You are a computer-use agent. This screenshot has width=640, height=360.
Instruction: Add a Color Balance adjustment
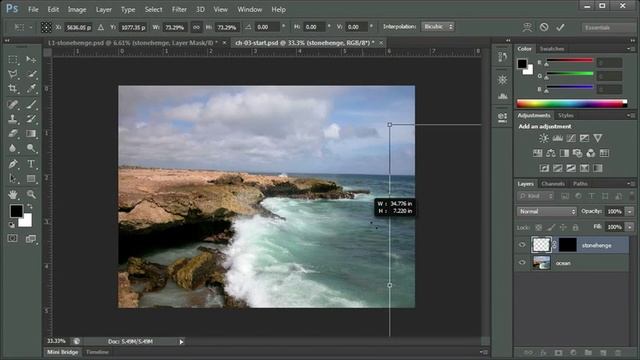[x=551, y=153]
